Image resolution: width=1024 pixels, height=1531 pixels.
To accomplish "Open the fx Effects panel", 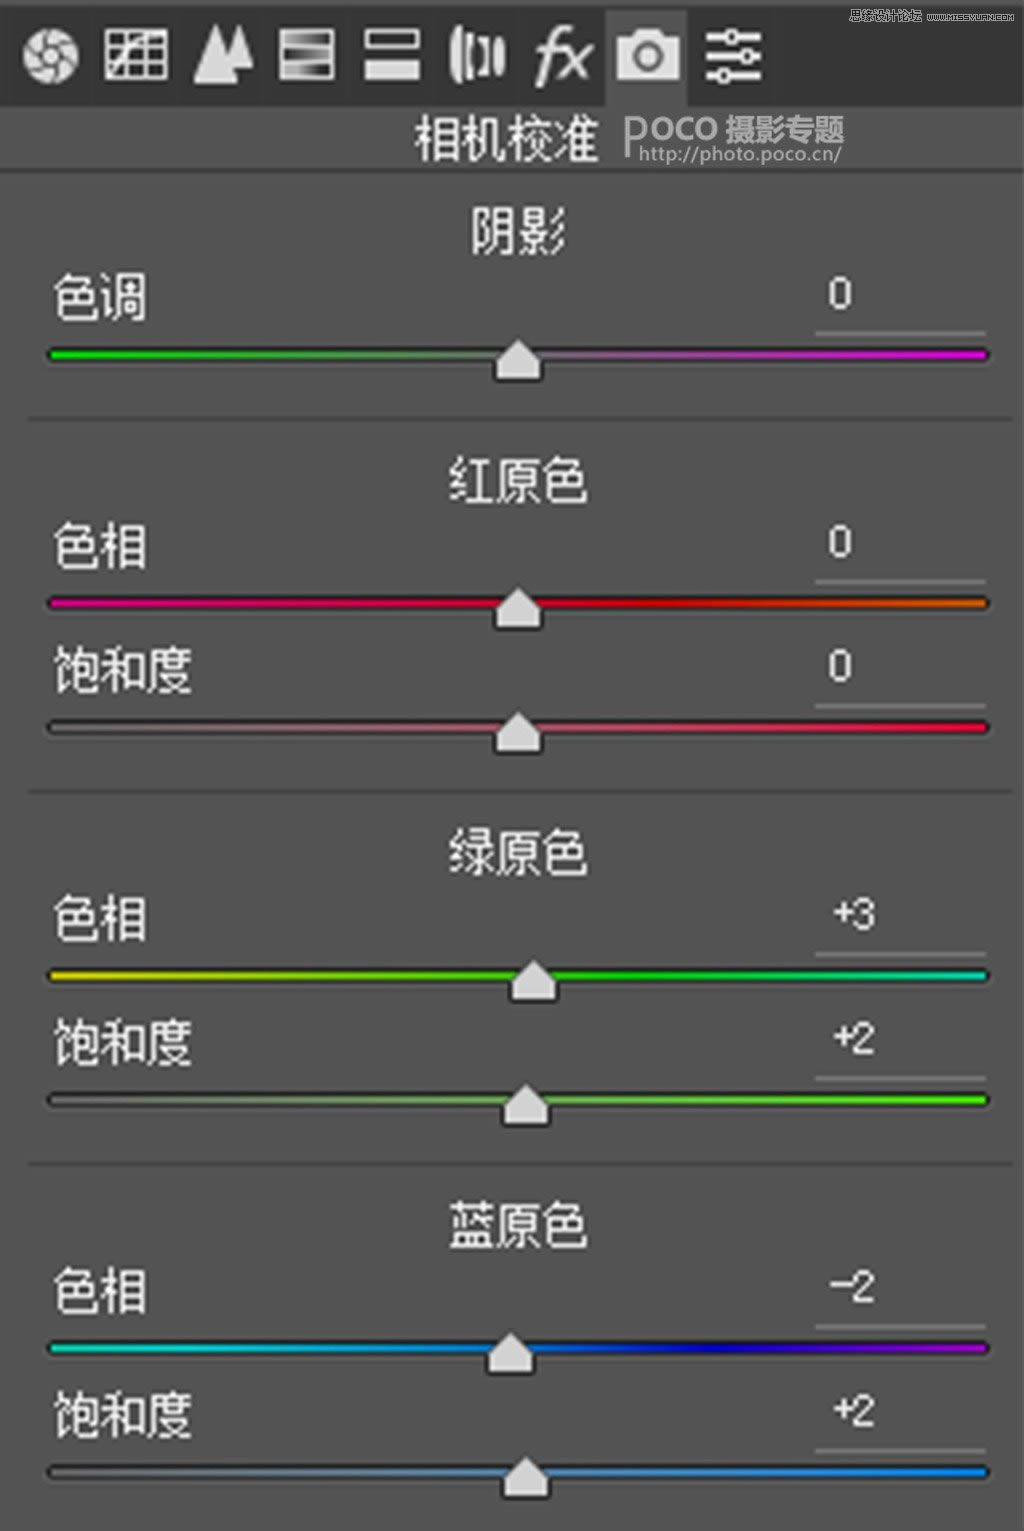I will click(x=562, y=55).
